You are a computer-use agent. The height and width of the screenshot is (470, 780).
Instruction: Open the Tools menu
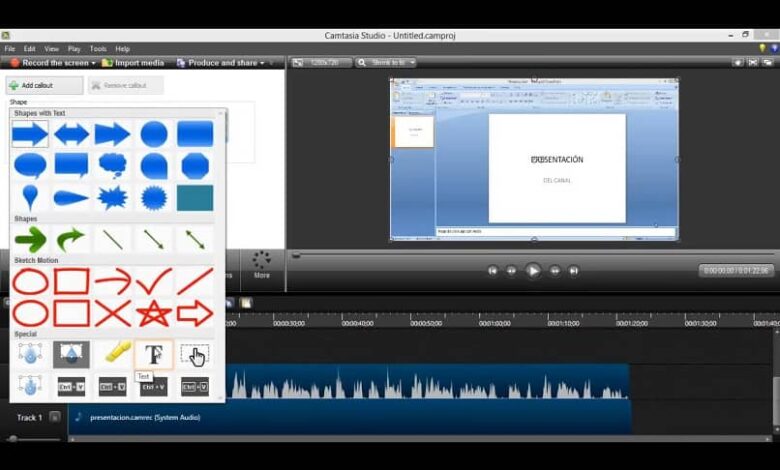(x=98, y=49)
